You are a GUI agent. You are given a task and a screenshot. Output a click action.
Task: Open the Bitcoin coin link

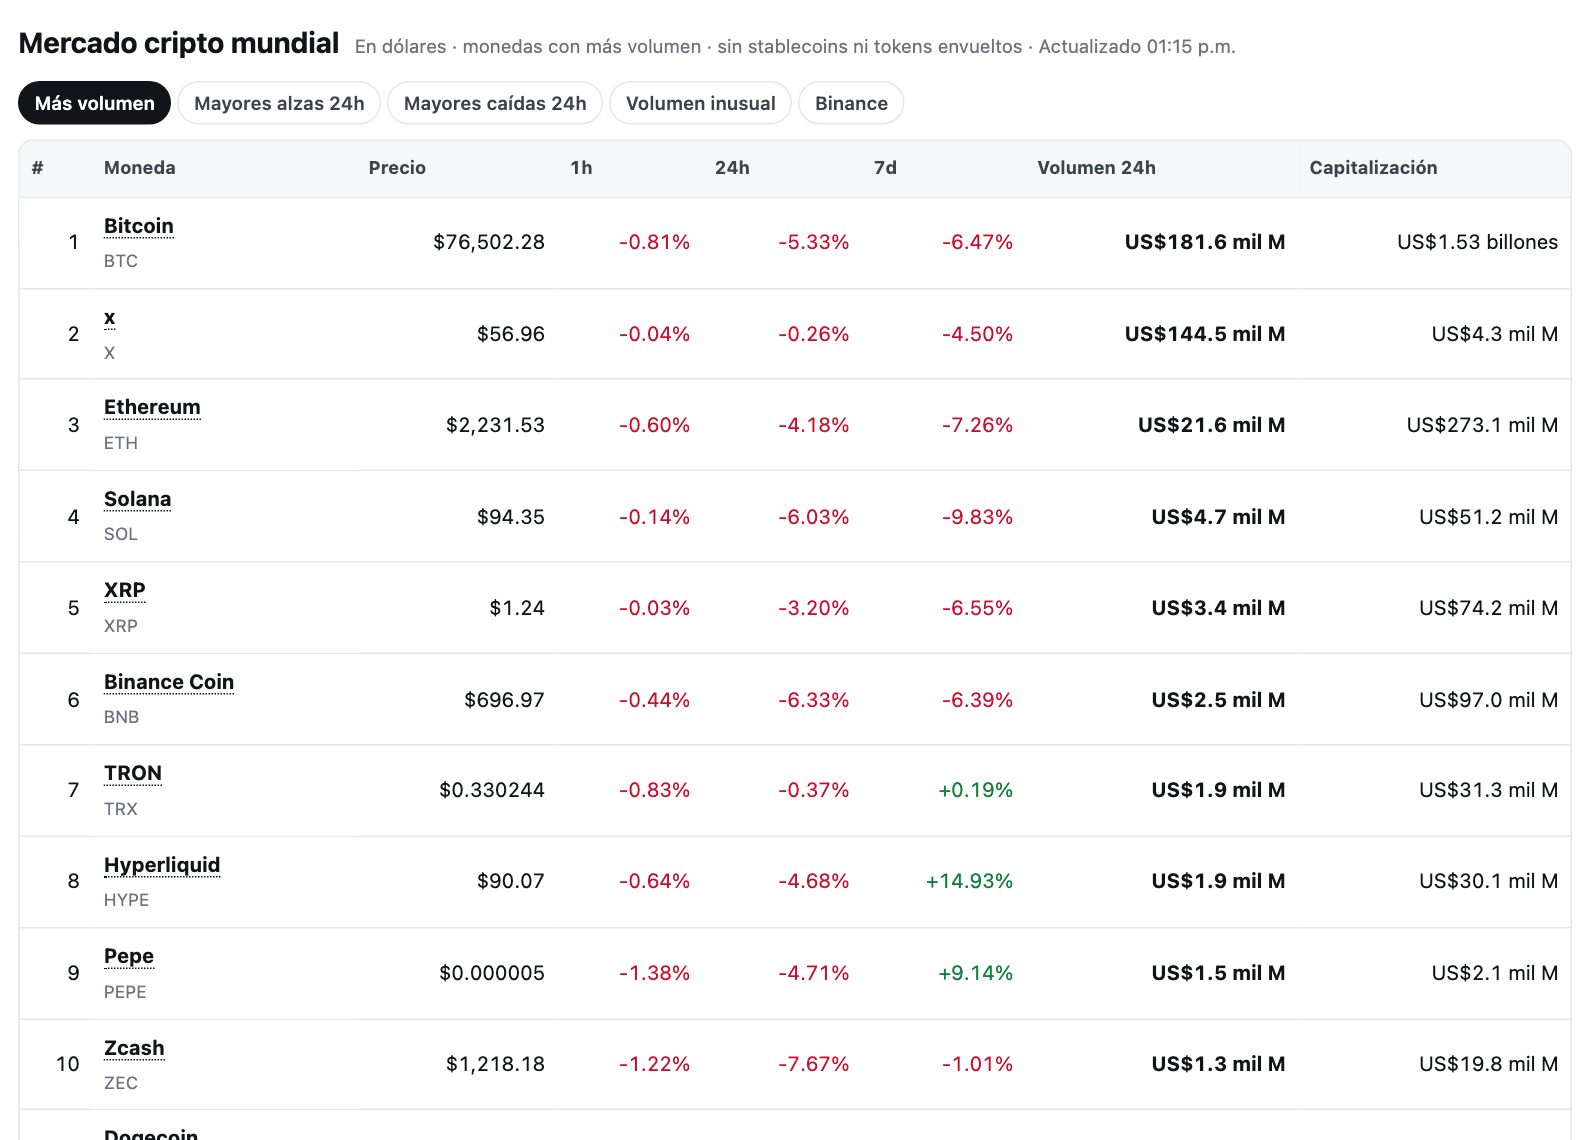coord(139,226)
